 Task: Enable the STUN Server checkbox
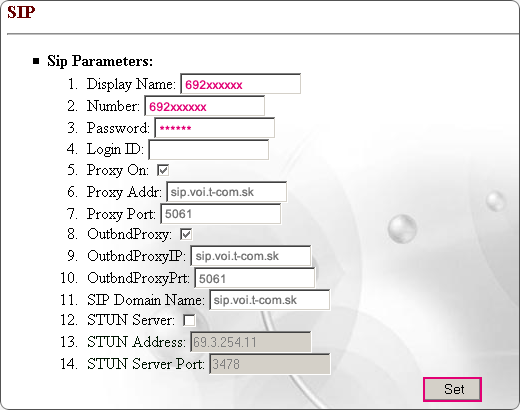click(189, 320)
